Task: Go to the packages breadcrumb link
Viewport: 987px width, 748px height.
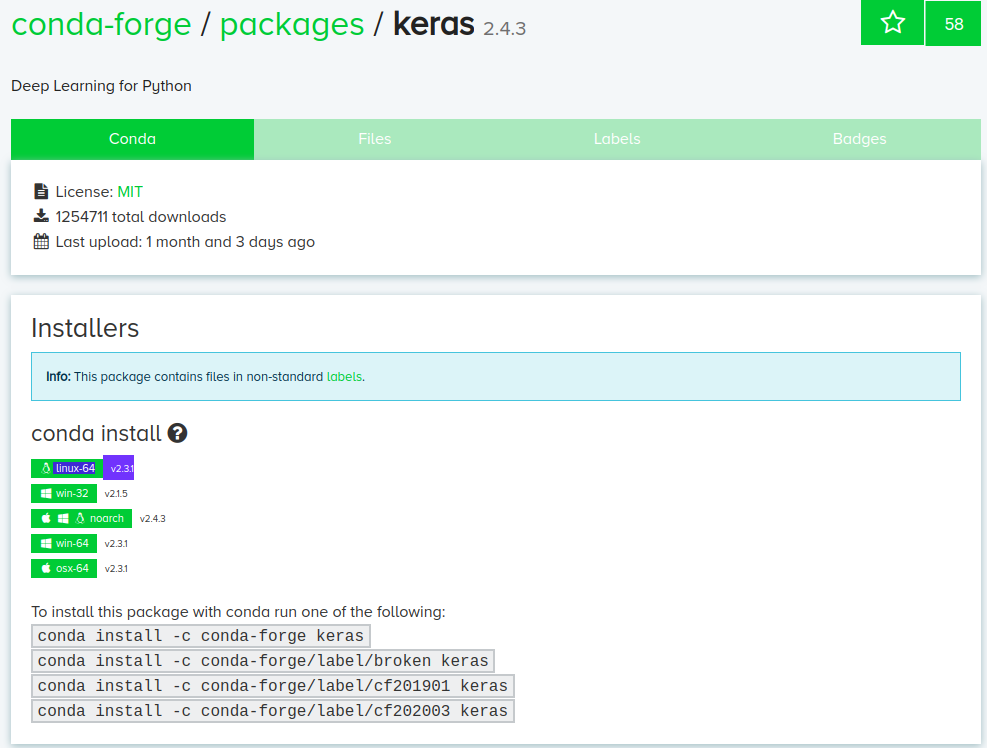Action: tap(292, 25)
